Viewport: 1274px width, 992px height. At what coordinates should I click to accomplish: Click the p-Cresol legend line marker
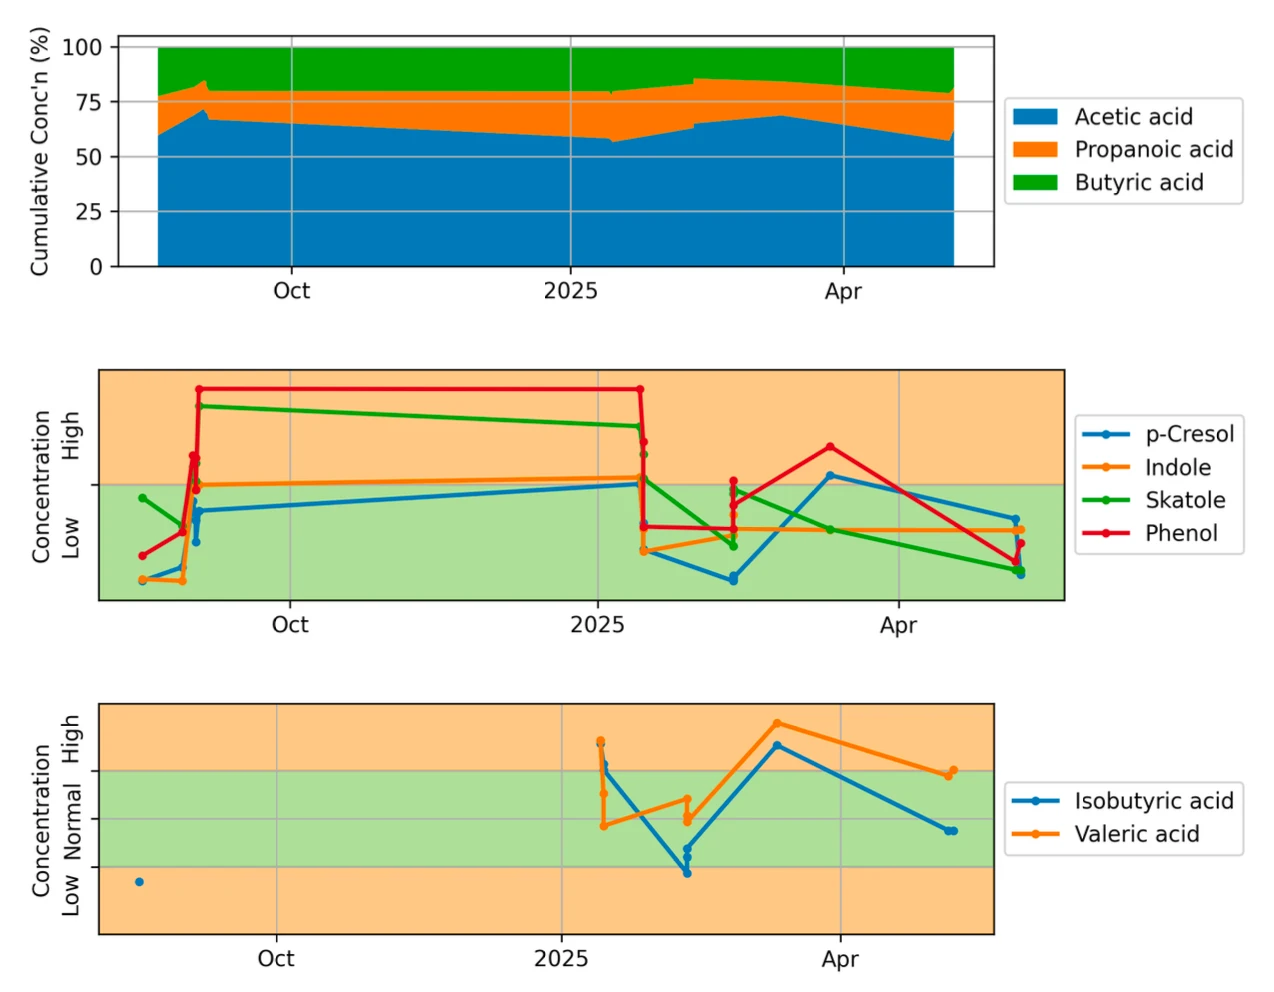[1106, 434]
